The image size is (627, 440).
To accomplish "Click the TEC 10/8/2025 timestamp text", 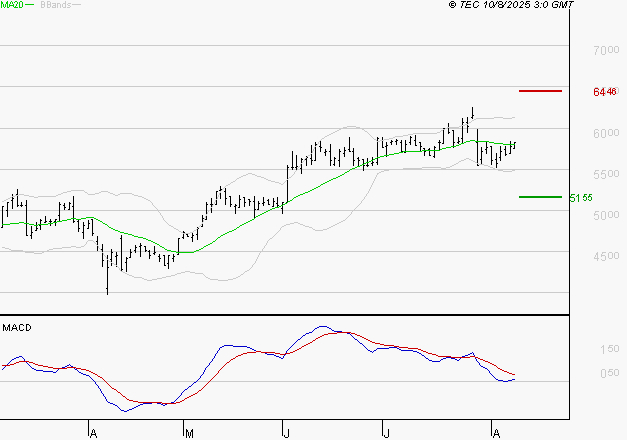I will (x=511, y=5).
